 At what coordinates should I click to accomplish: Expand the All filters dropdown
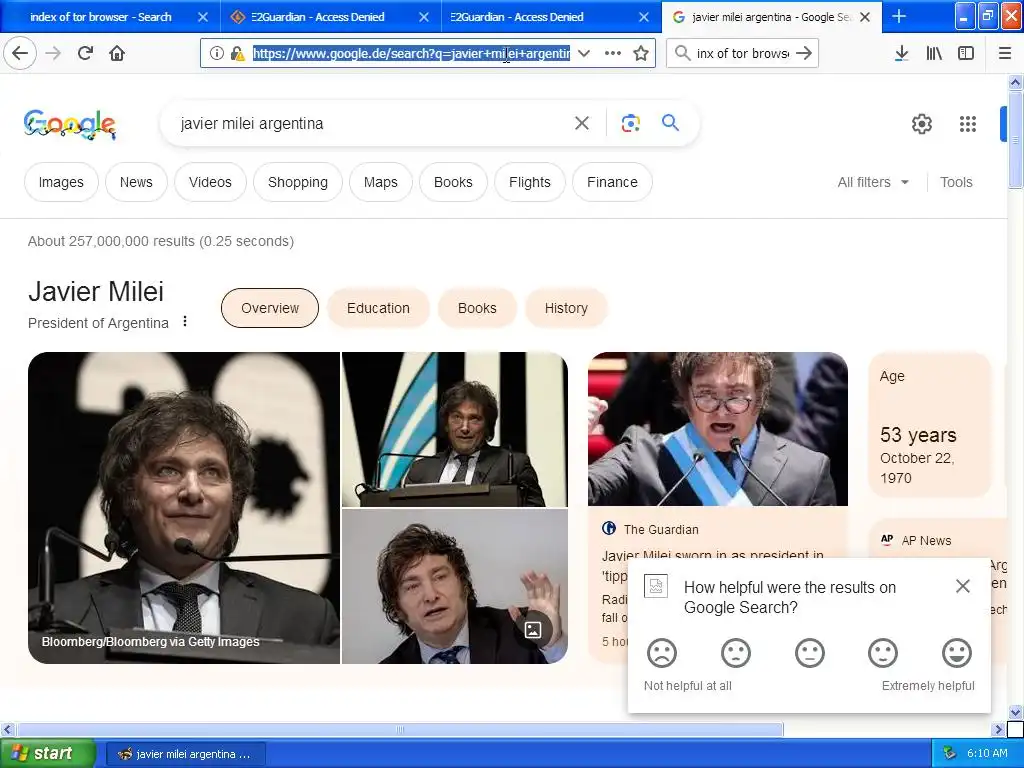pyautogui.click(x=873, y=182)
